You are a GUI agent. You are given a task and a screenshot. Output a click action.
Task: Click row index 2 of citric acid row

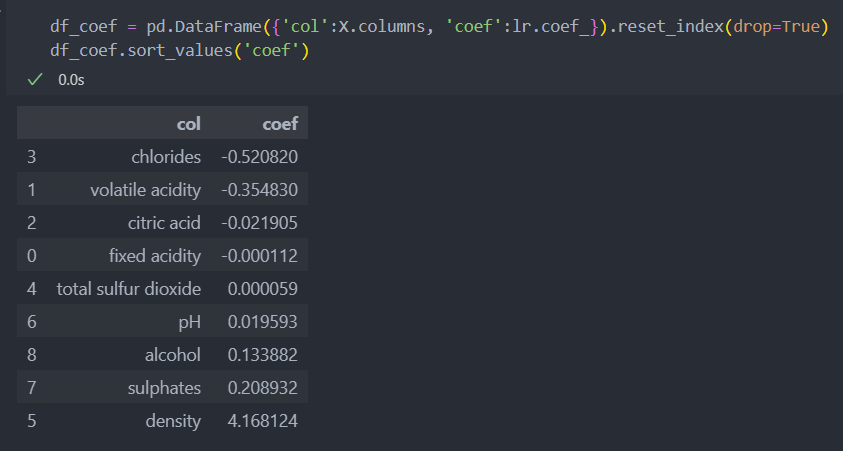[32, 223]
